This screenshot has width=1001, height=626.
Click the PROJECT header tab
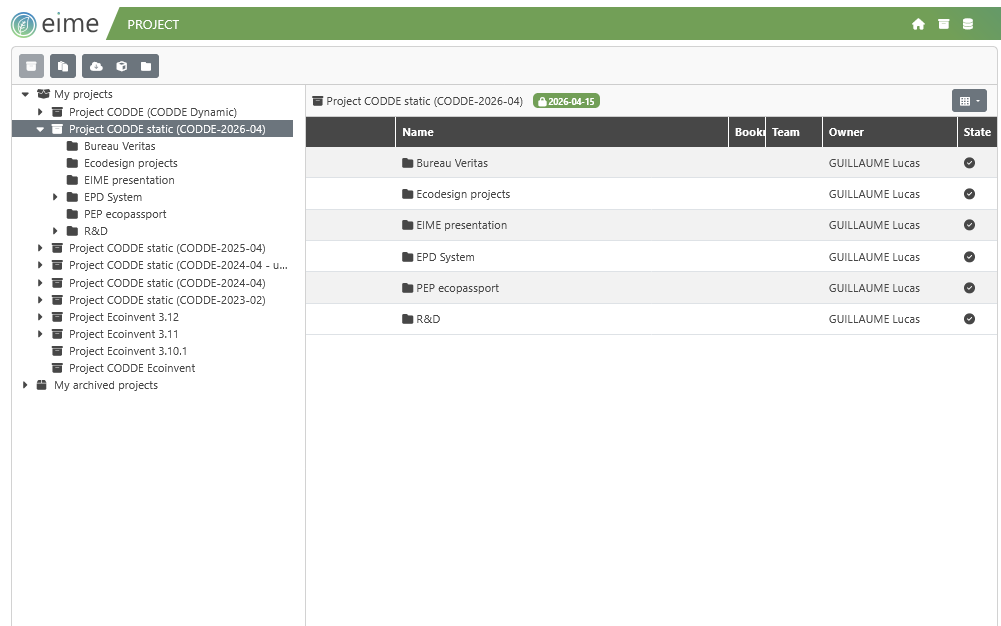pos(153,24)
